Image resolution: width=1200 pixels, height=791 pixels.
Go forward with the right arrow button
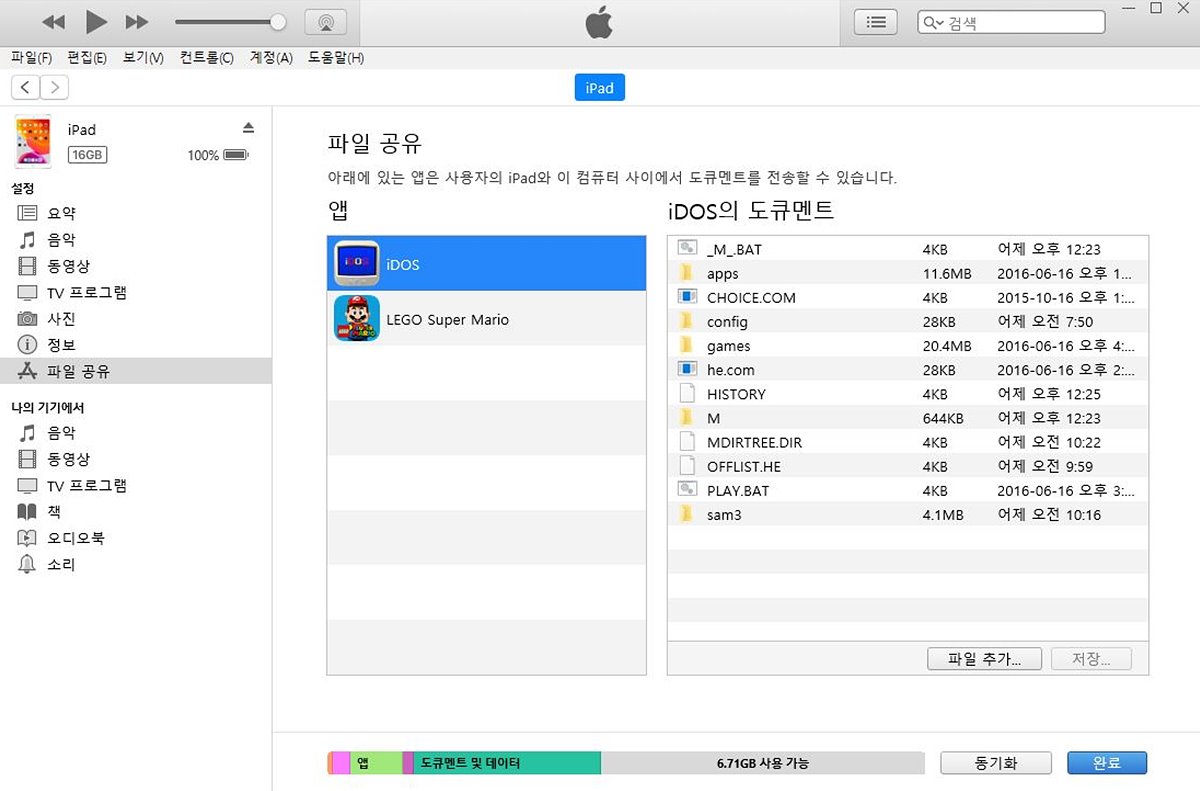point(55,87)
